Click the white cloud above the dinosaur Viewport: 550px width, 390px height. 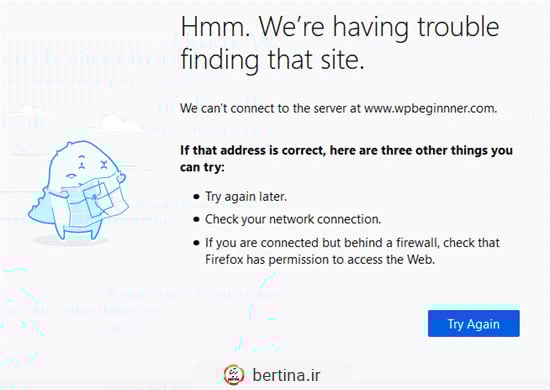(116, 122)
